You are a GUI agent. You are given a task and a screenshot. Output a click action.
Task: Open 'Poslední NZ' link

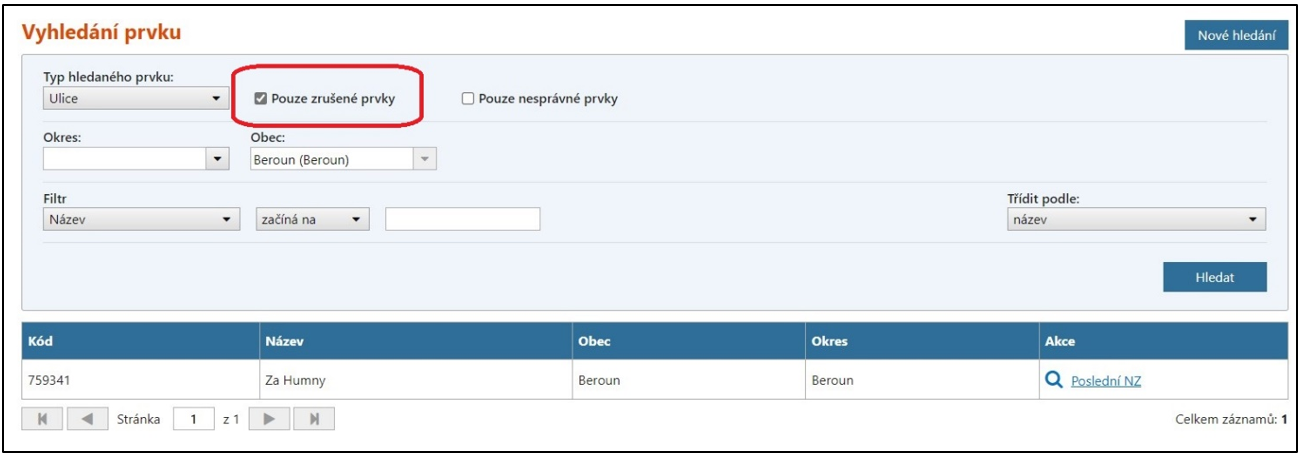[1105, 381]
